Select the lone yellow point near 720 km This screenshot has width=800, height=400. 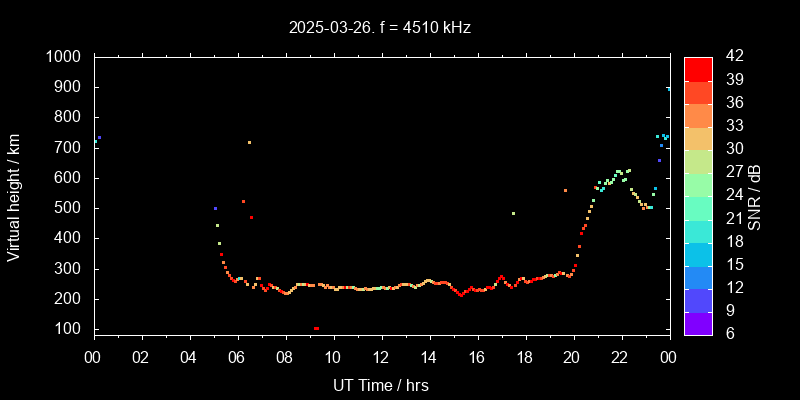pyautogui.click(x=249, y=142)
